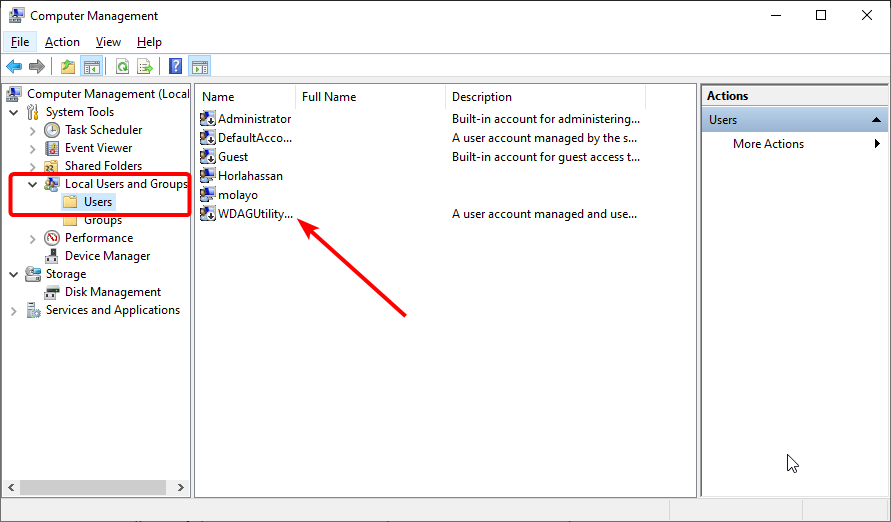This screenshot has height=522, width=891.
Task: Open the More Actions submenu arrow
Action: tap(877, 144)
